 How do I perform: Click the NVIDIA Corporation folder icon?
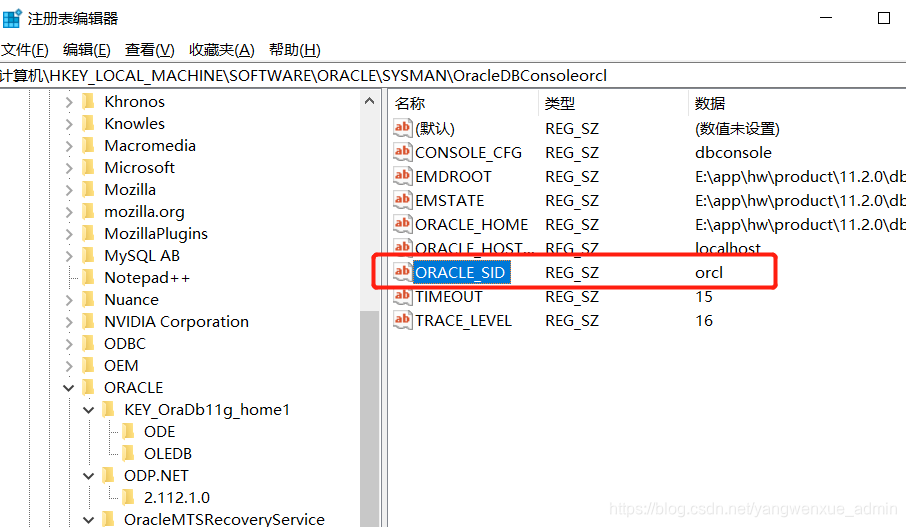[88, 321]
